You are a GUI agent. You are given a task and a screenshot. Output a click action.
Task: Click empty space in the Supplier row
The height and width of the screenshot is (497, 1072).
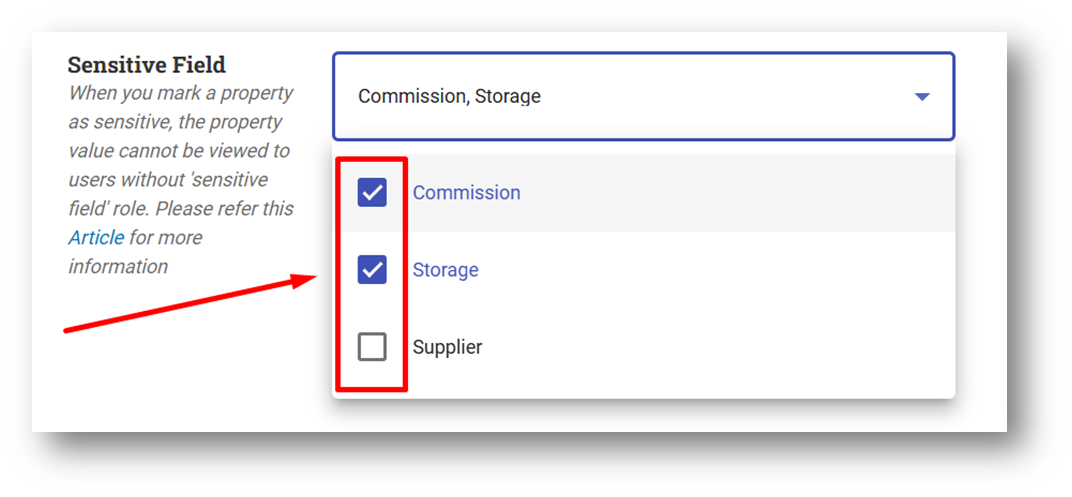coord(718,347)
